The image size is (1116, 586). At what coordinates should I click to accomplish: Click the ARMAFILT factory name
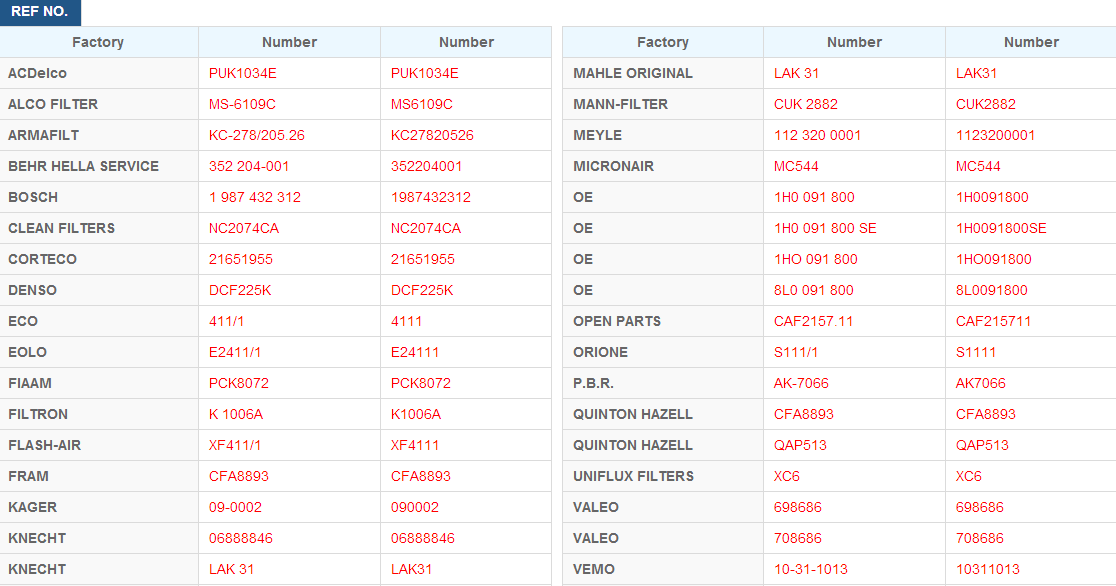[43, 135]
